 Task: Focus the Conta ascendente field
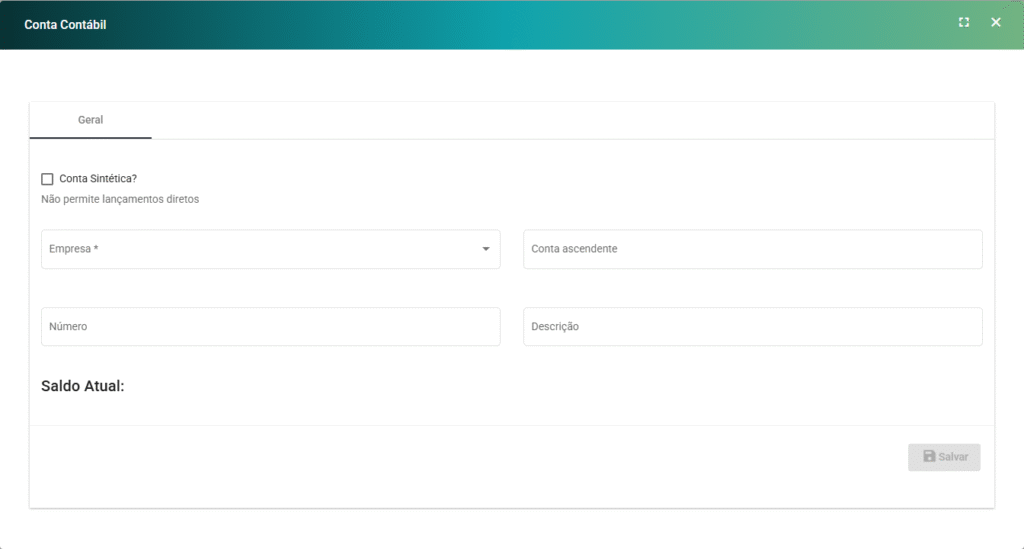(x=752, y=249)
